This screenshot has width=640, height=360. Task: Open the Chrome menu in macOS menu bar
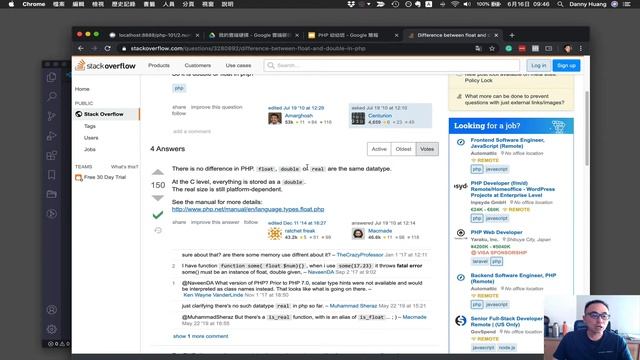[x=33, y=4]
